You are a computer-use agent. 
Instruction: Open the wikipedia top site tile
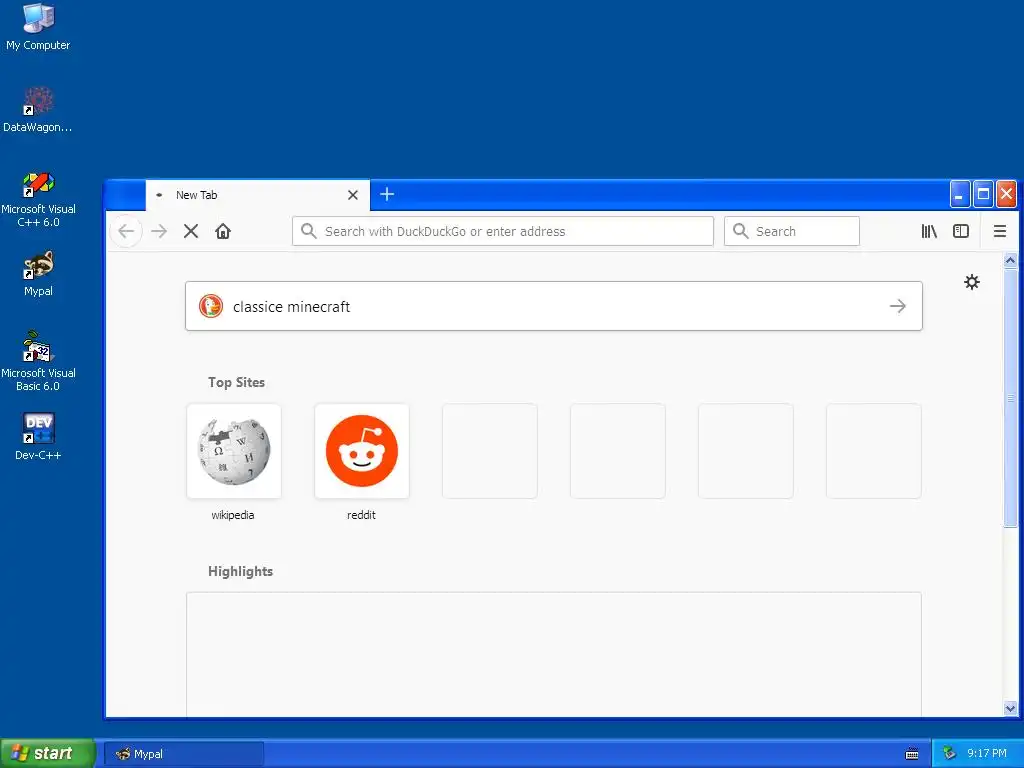pos(234,451)
